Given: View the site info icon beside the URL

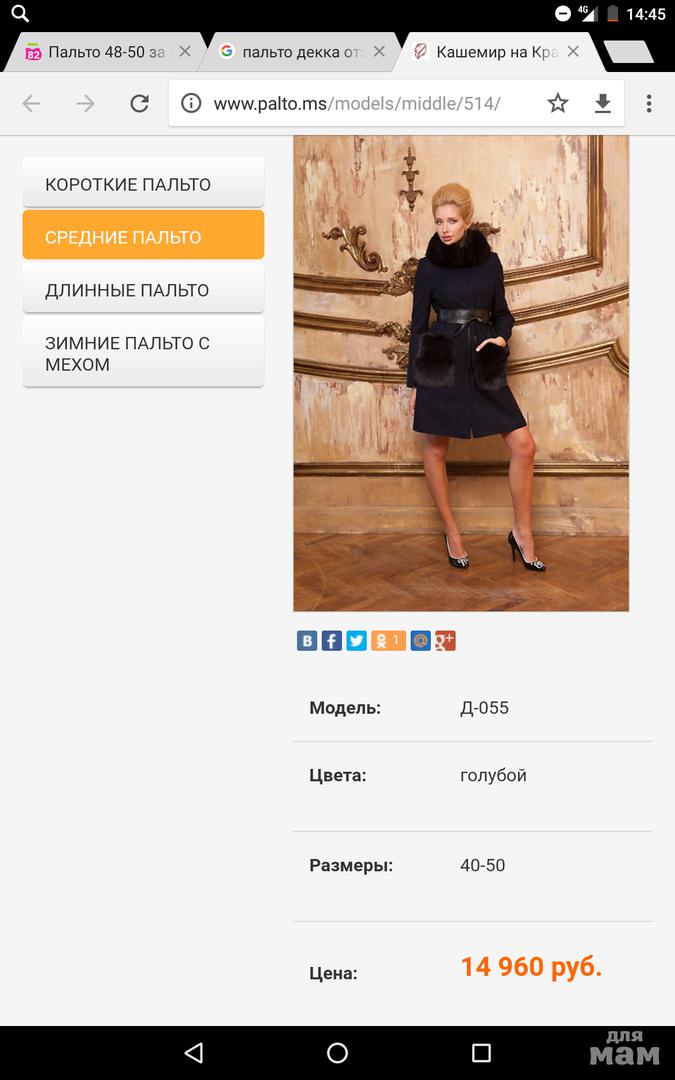Looking at the screenshot, I should coord(191,103).
